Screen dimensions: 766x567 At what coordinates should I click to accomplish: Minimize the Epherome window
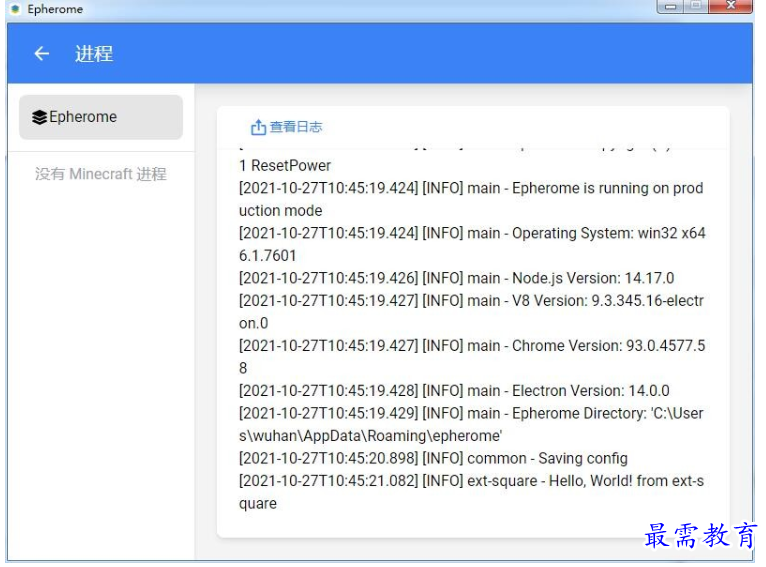point(670,6)
